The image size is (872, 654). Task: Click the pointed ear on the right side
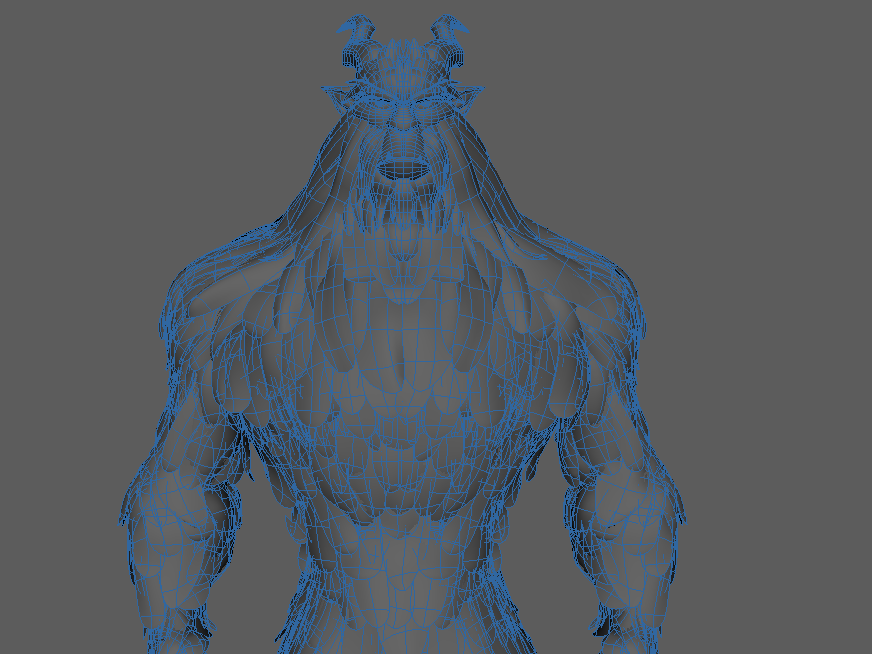pyautogui.click(x=468, y=93)
